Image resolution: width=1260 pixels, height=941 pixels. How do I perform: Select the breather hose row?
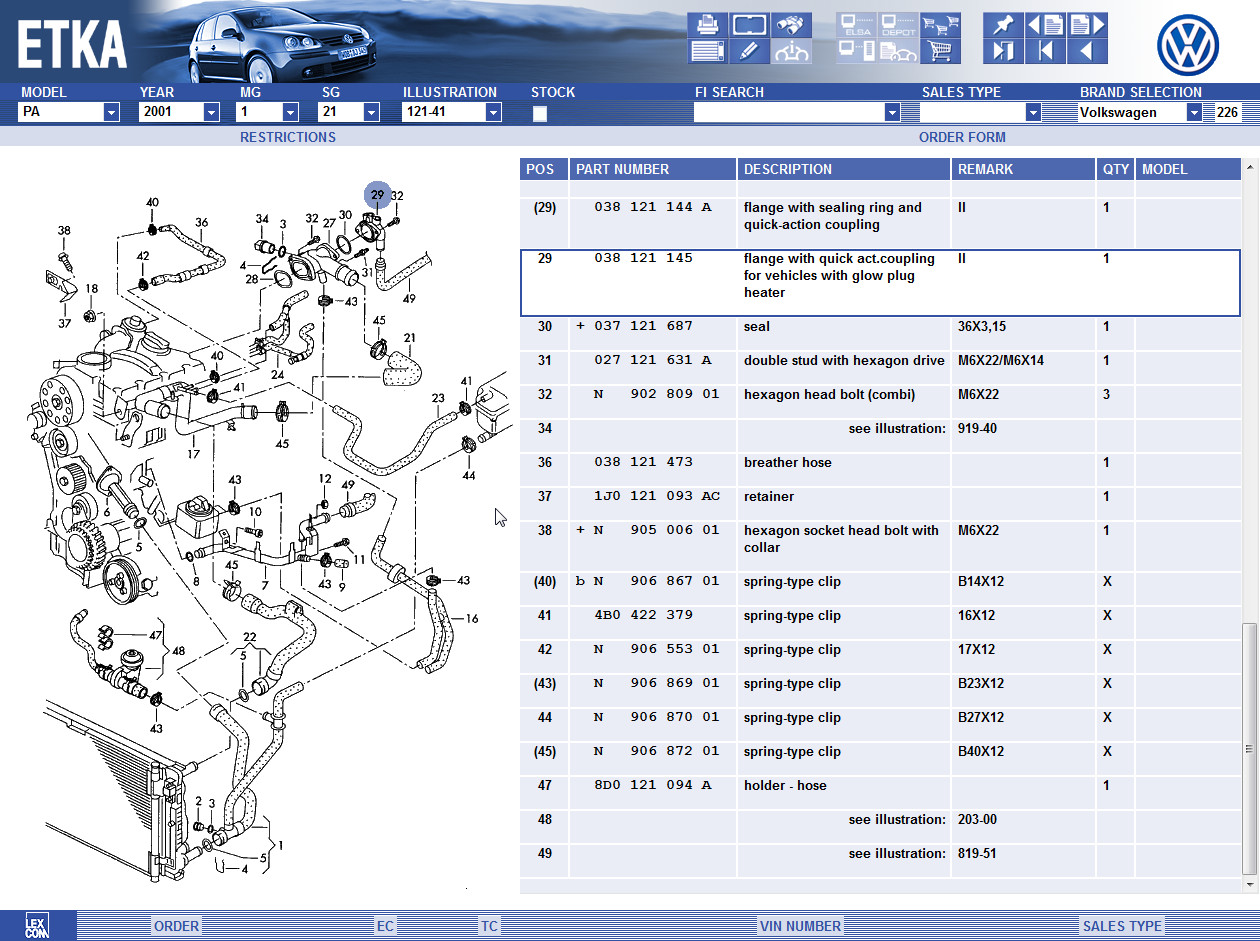[787, 463]
